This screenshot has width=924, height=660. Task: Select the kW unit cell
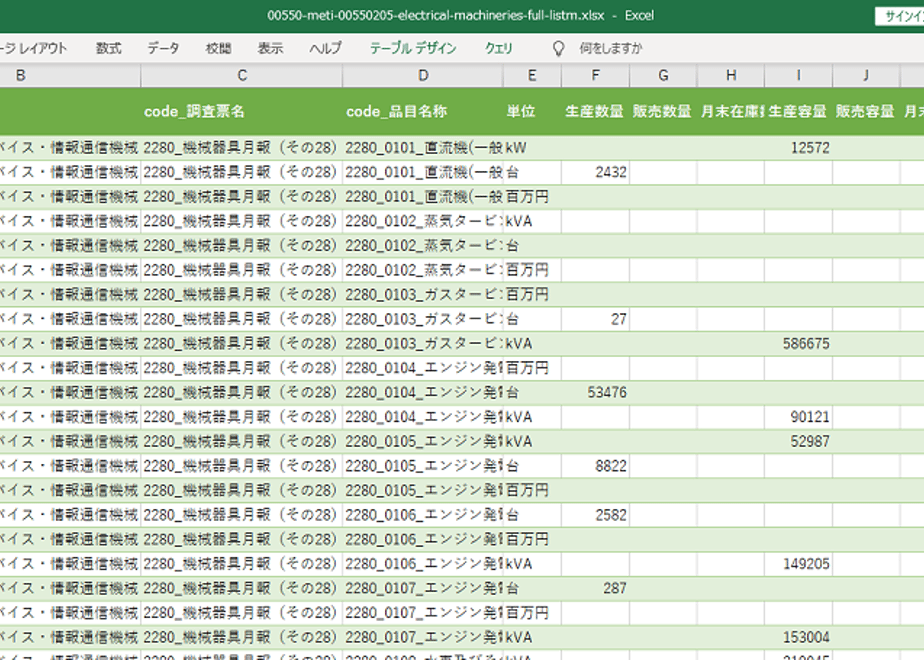(x=532, y=148)
